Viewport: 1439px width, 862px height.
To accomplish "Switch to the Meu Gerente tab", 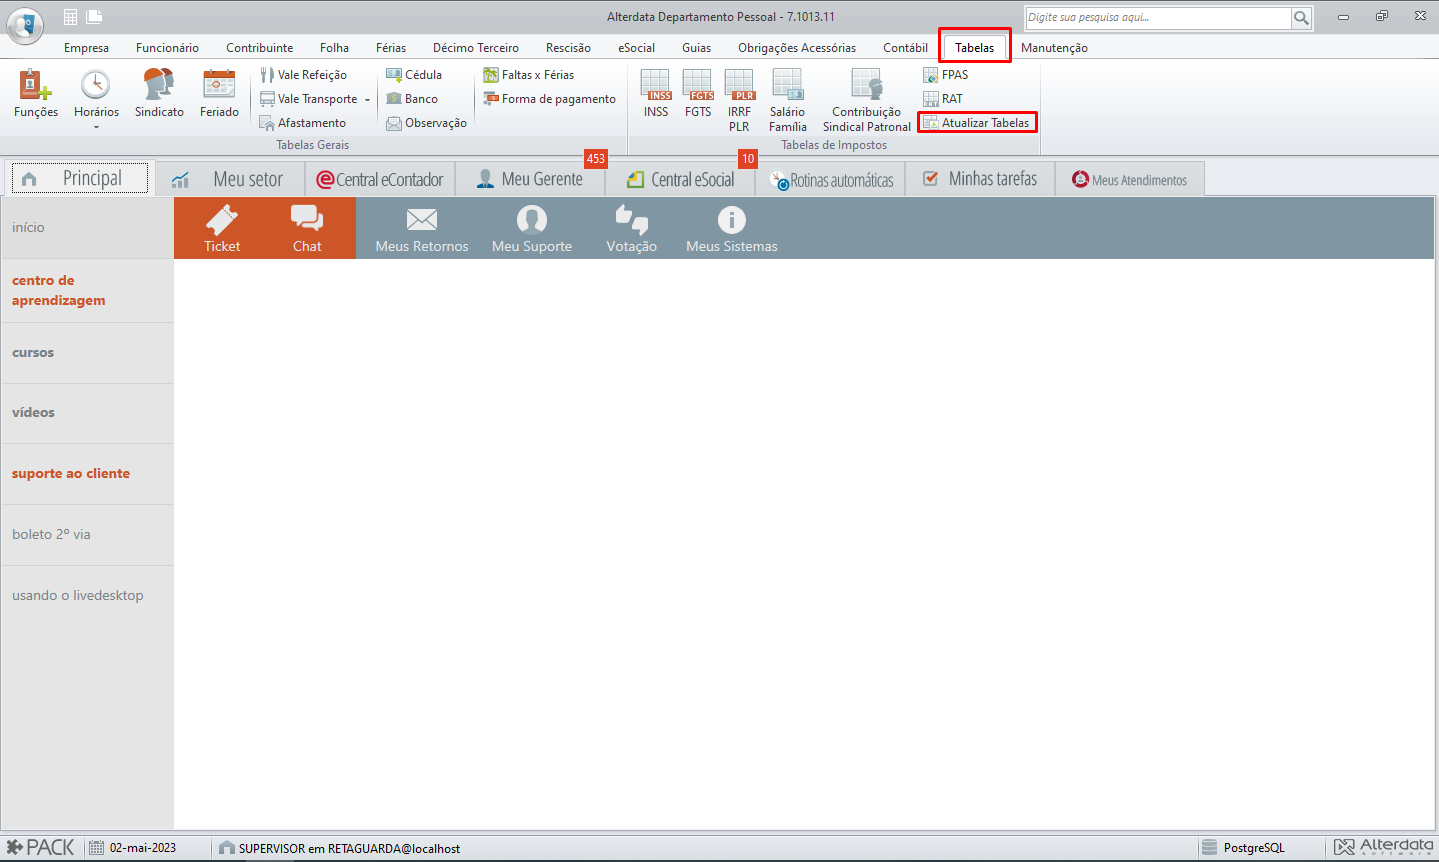I will point(531,179).
